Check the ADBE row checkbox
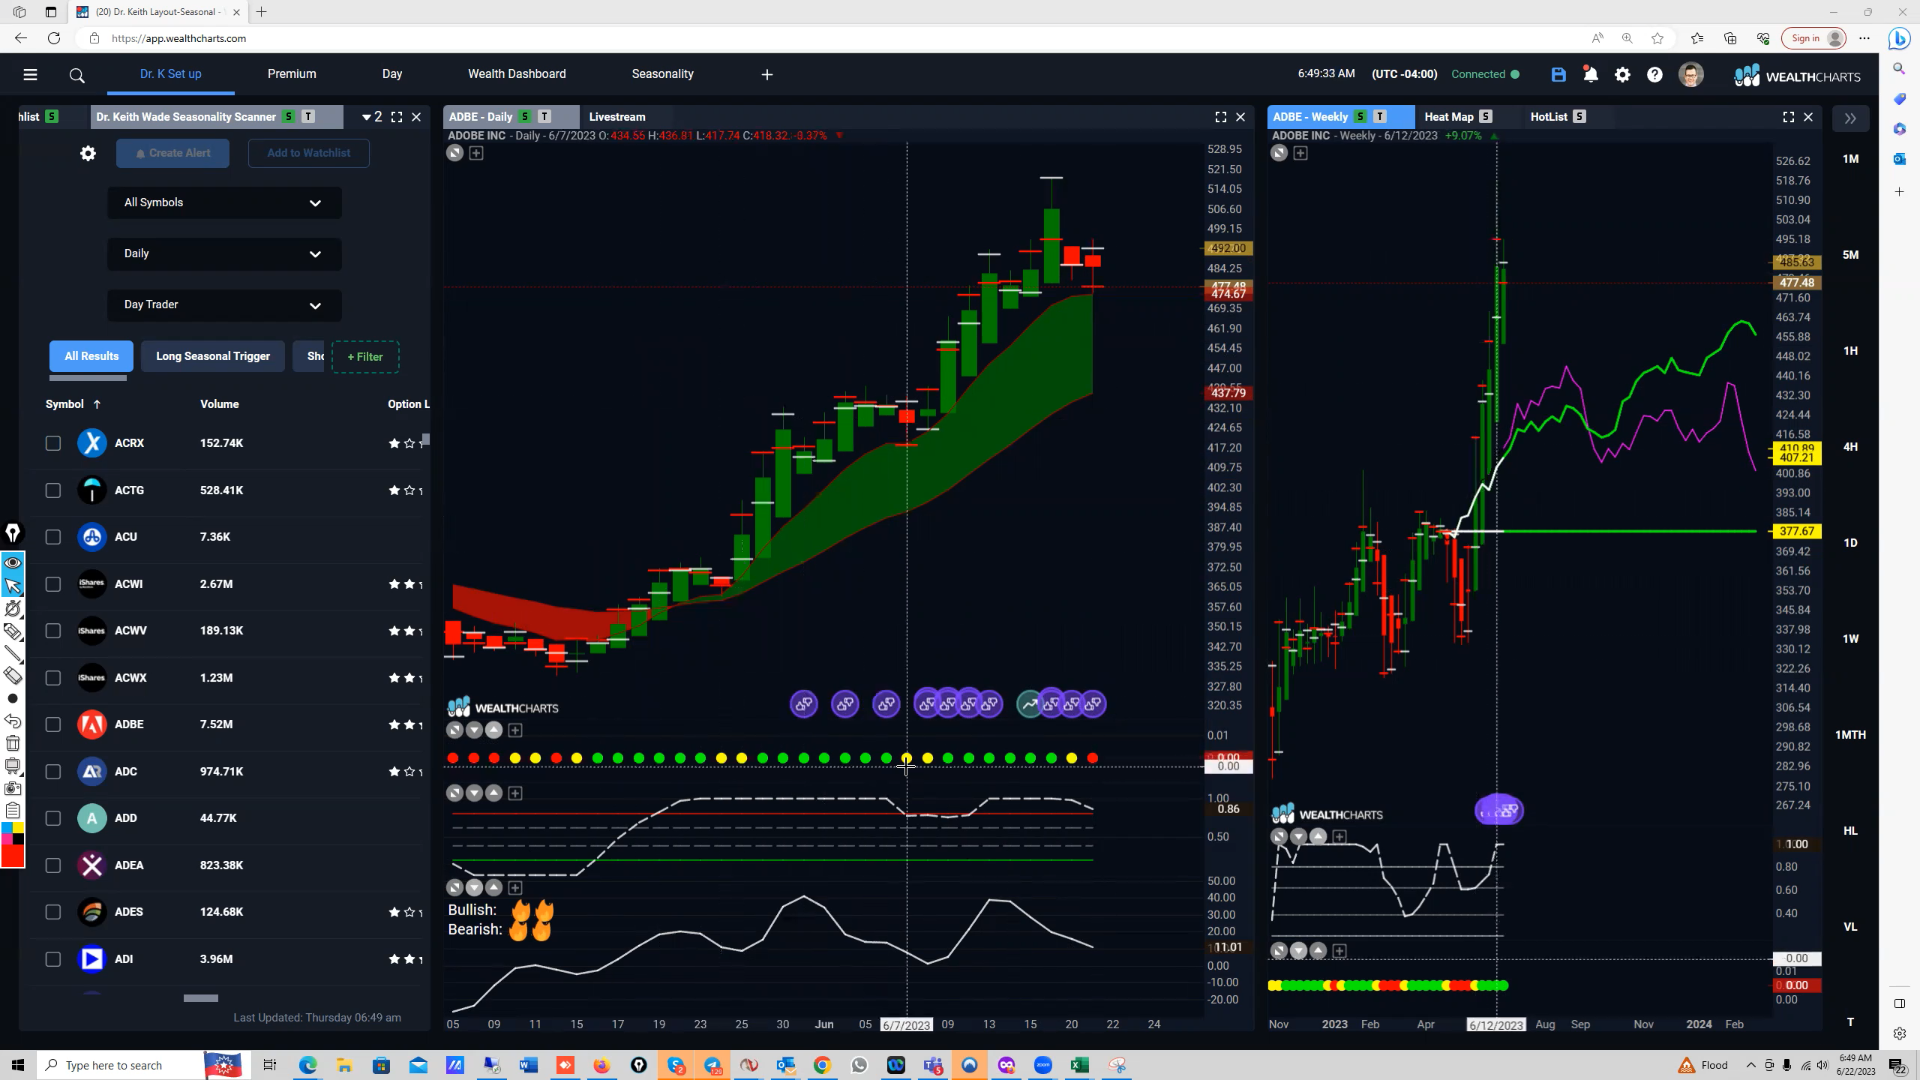The width and height of the screenshot is (1920, 1080). click(53, 724)
